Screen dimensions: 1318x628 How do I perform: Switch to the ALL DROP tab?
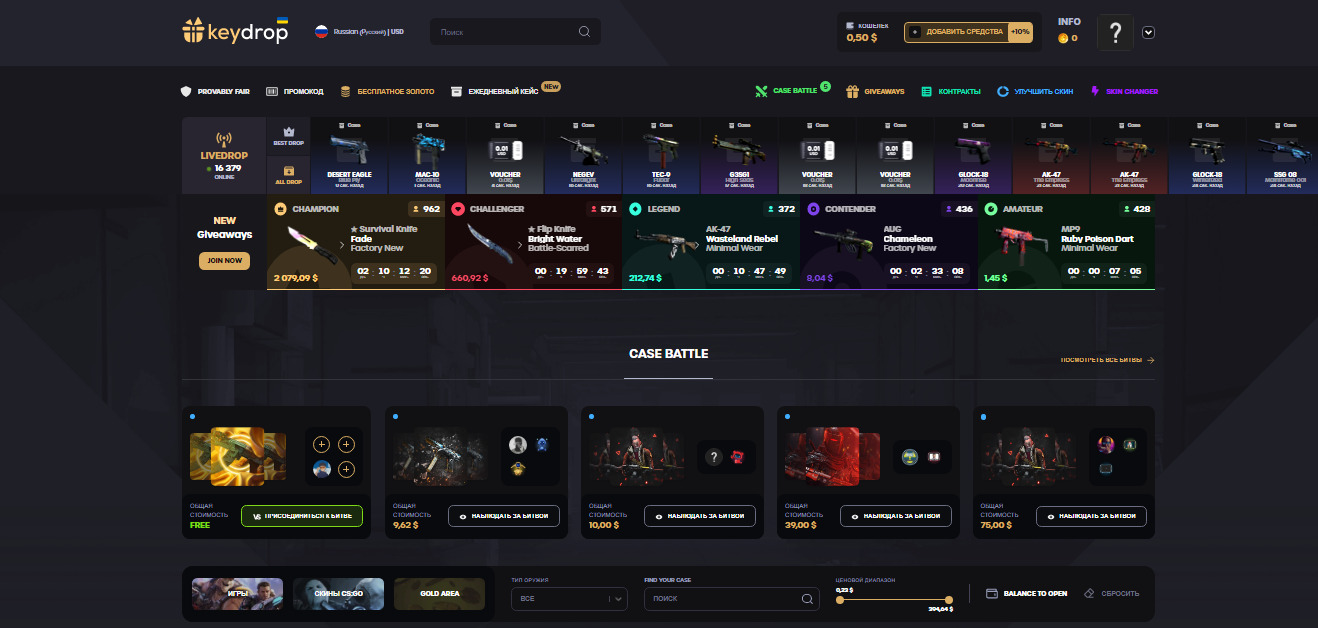pos(288,176)
